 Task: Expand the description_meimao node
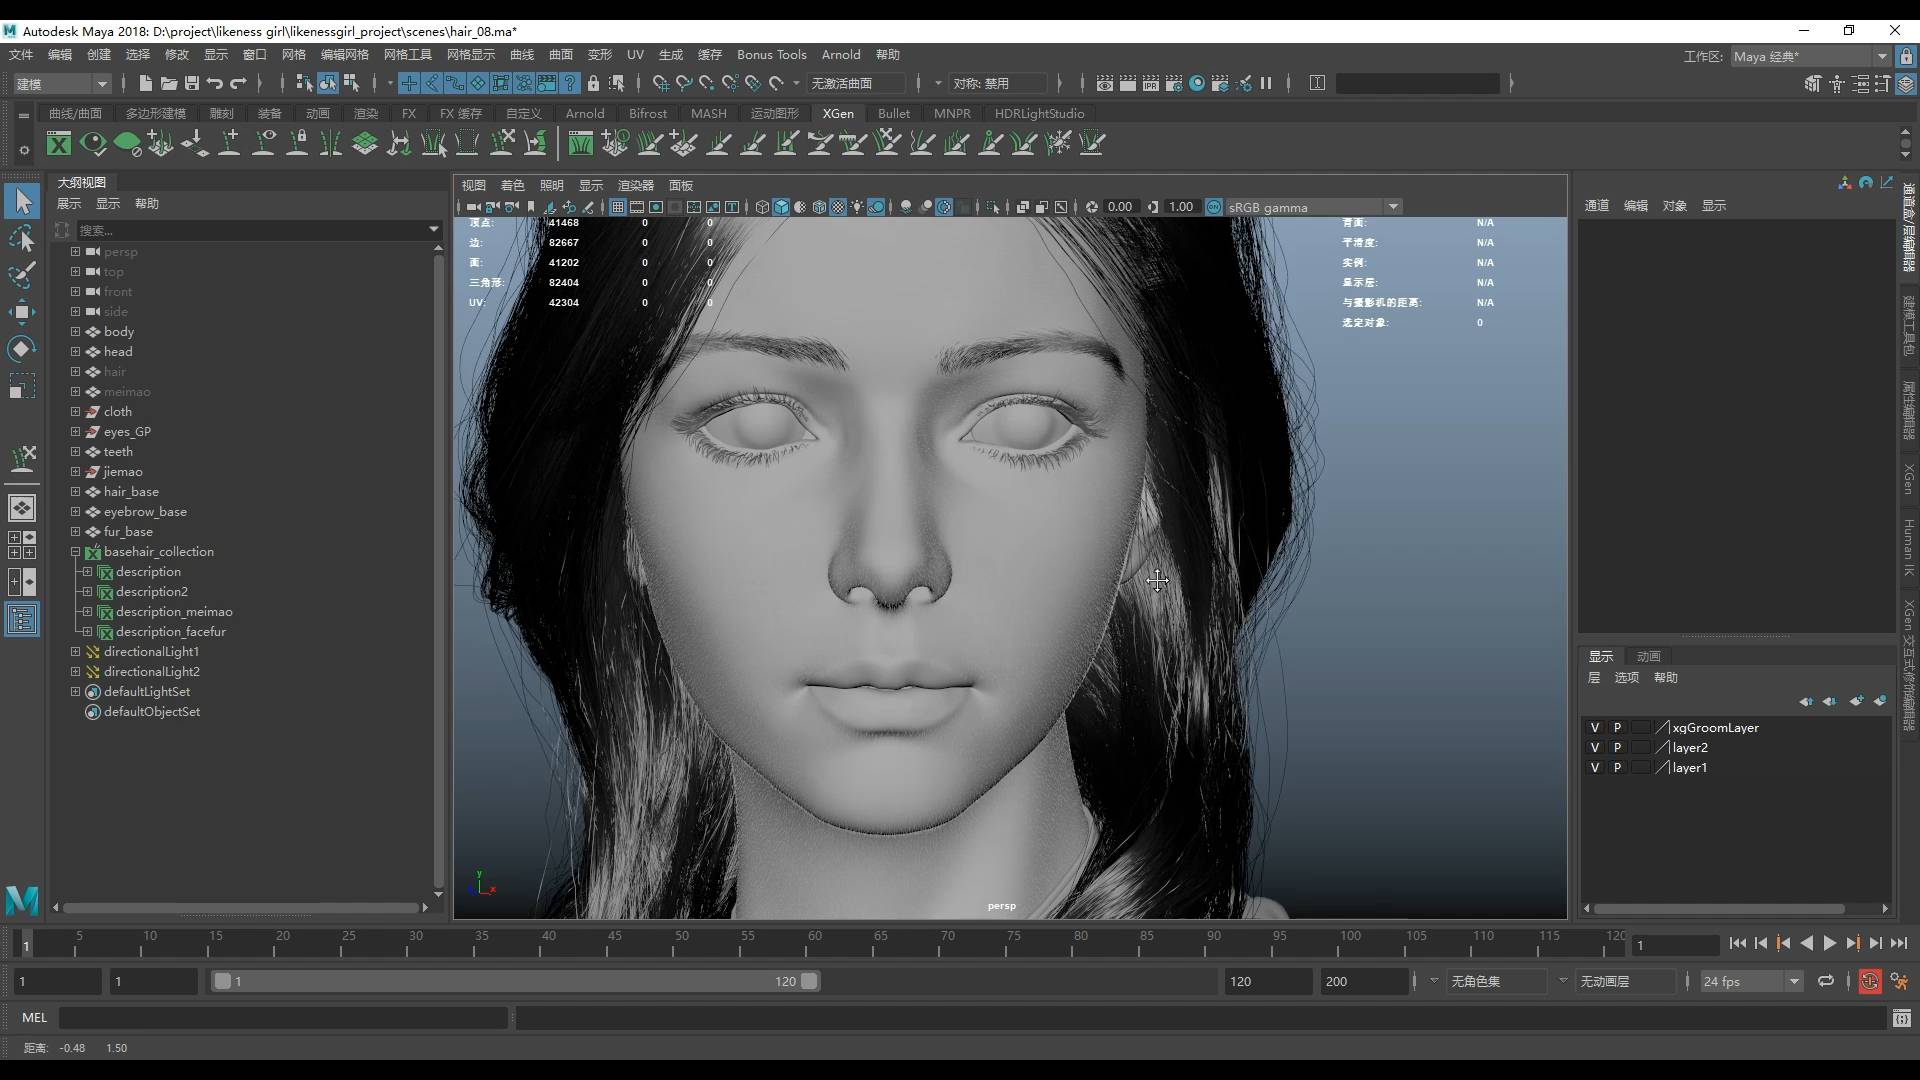[87, 611]
